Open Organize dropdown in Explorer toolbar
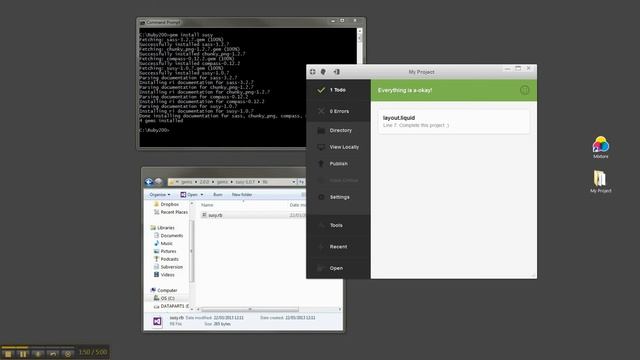This screenshot has height=360, width=640. click(x=160, y=195)
